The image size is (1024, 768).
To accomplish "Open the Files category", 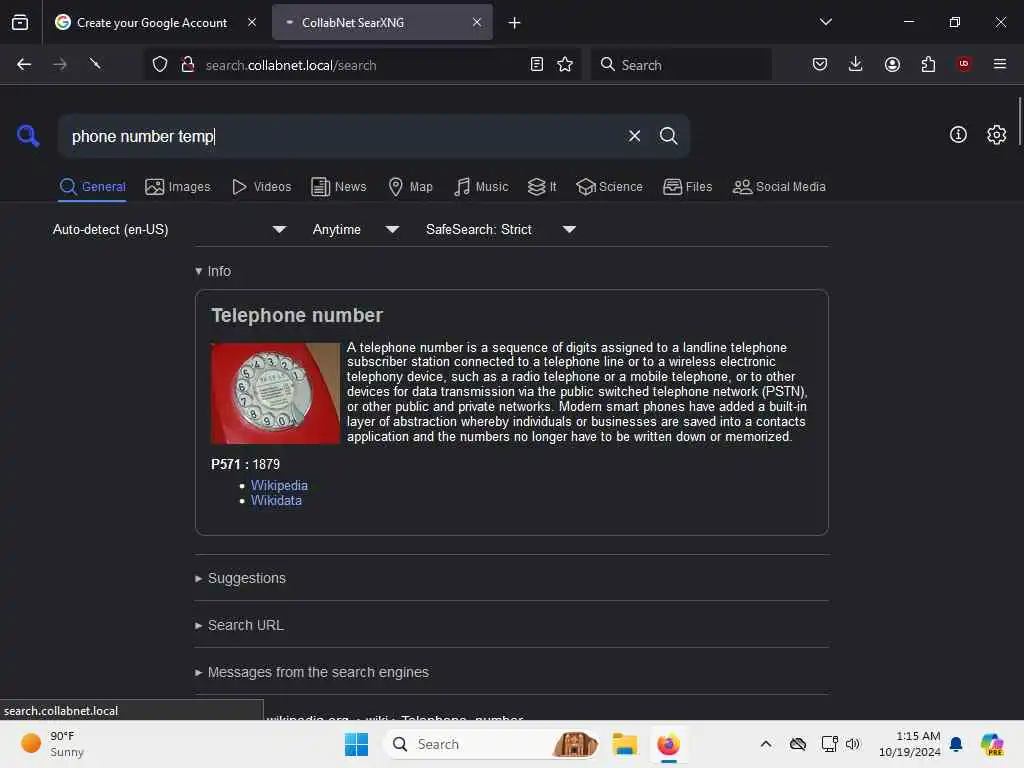I will (x=688, y=187).
